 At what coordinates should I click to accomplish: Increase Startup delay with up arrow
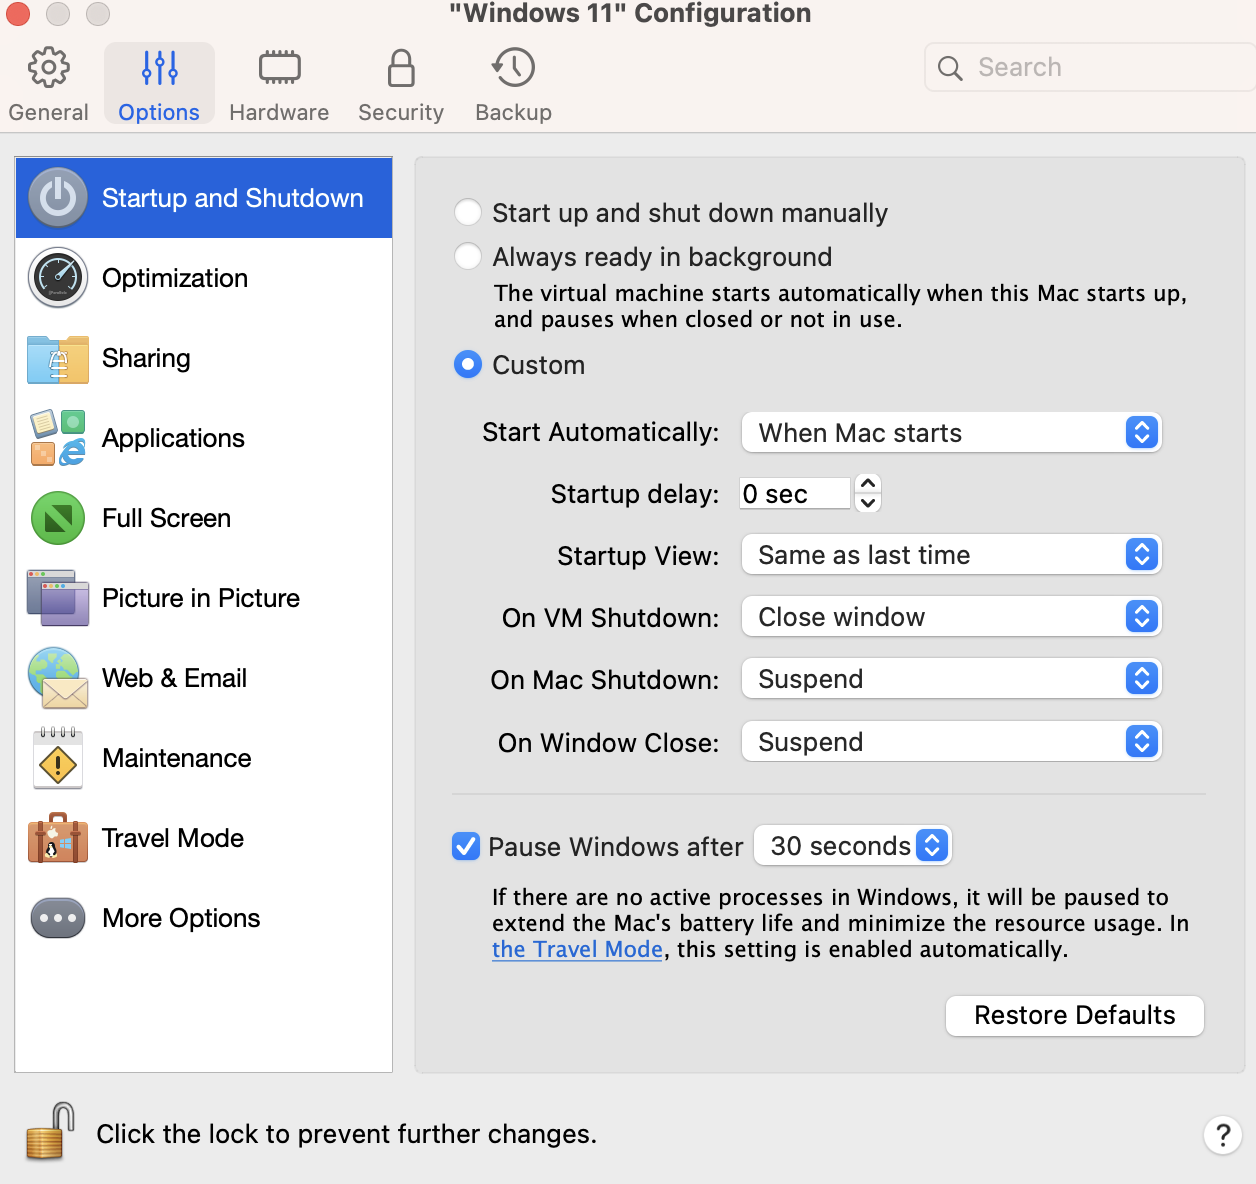pos(868,483)
